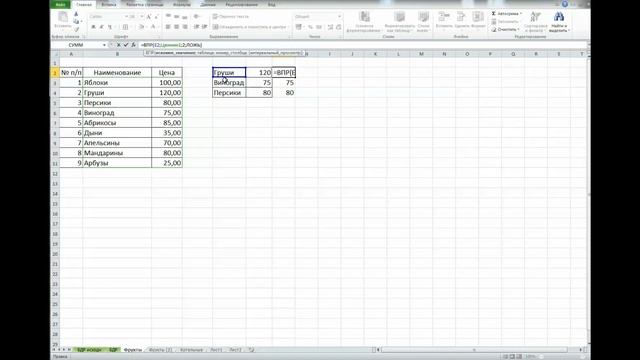Image resolution: width=640 pixels, height=360 pixels.
Task: Switch to the Formulas (Формулы) ribbon tab
Action: (x=182, y=4)
